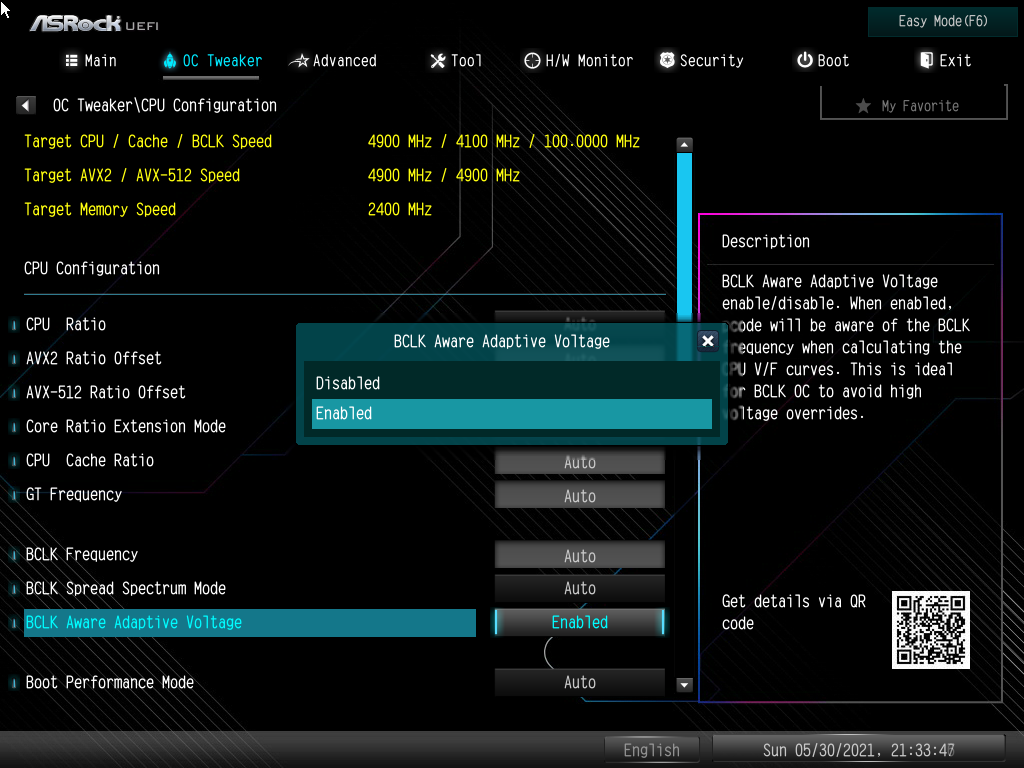The height and width of the screenshot is (768, 1024).
Task: Open the GT Frequency value field
Action: point(579,496)
